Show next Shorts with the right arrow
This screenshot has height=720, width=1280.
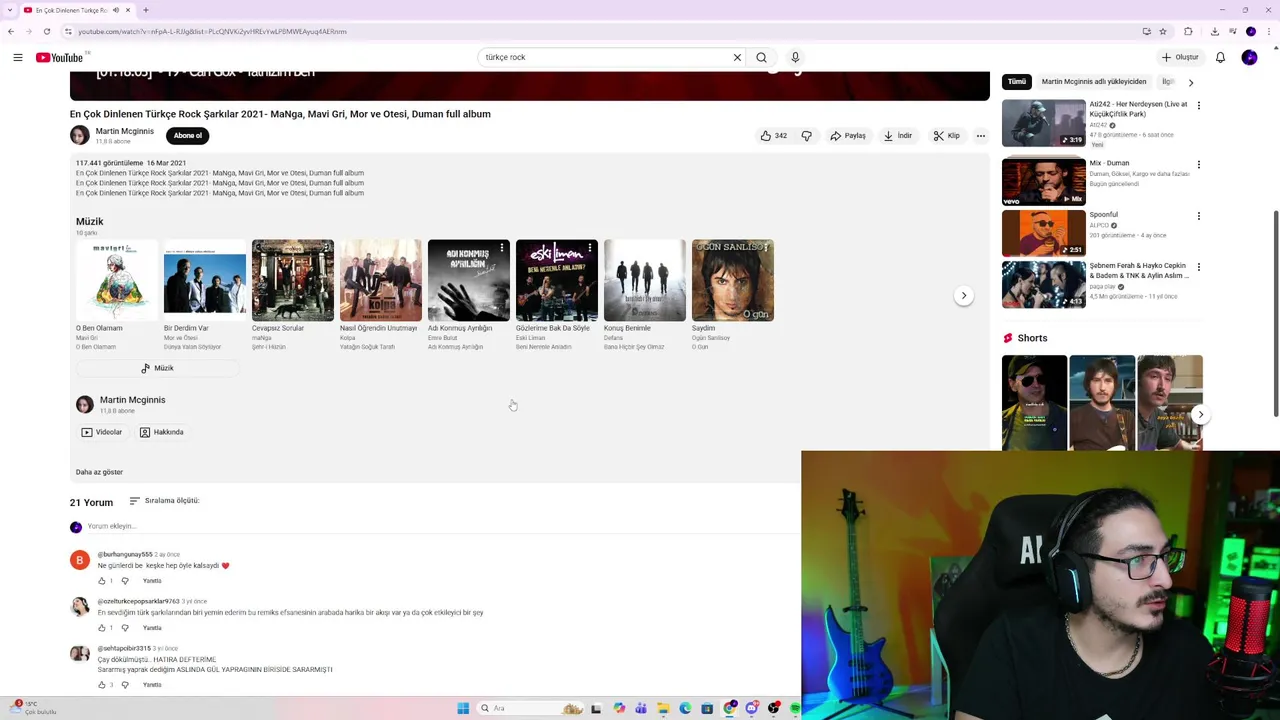(1201, 415)
